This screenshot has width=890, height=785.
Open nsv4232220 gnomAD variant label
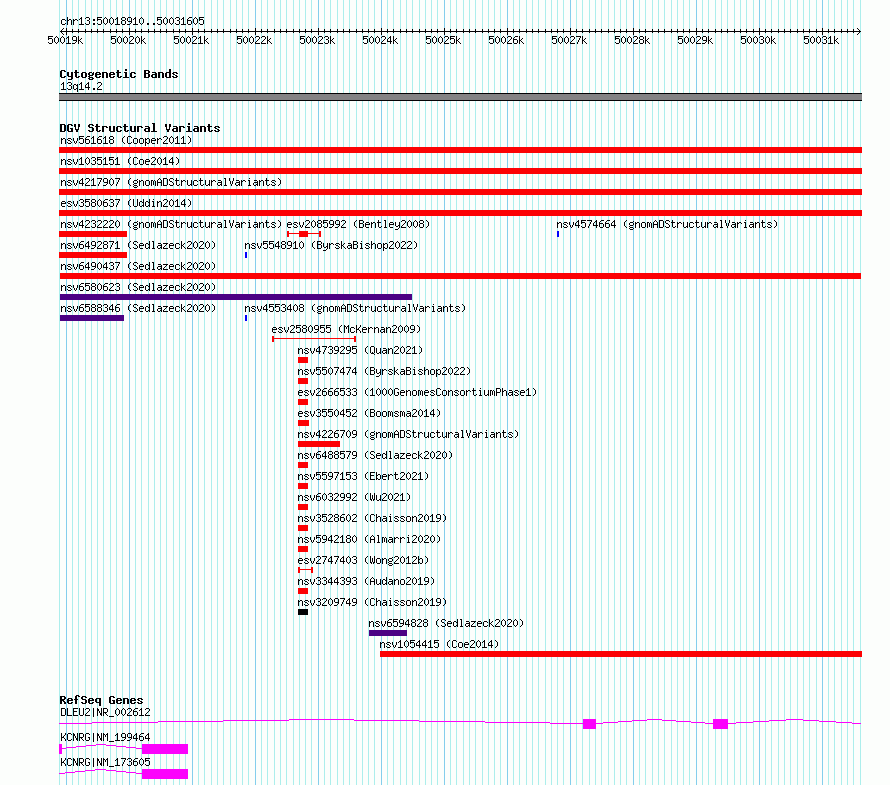tap(171, 224)
